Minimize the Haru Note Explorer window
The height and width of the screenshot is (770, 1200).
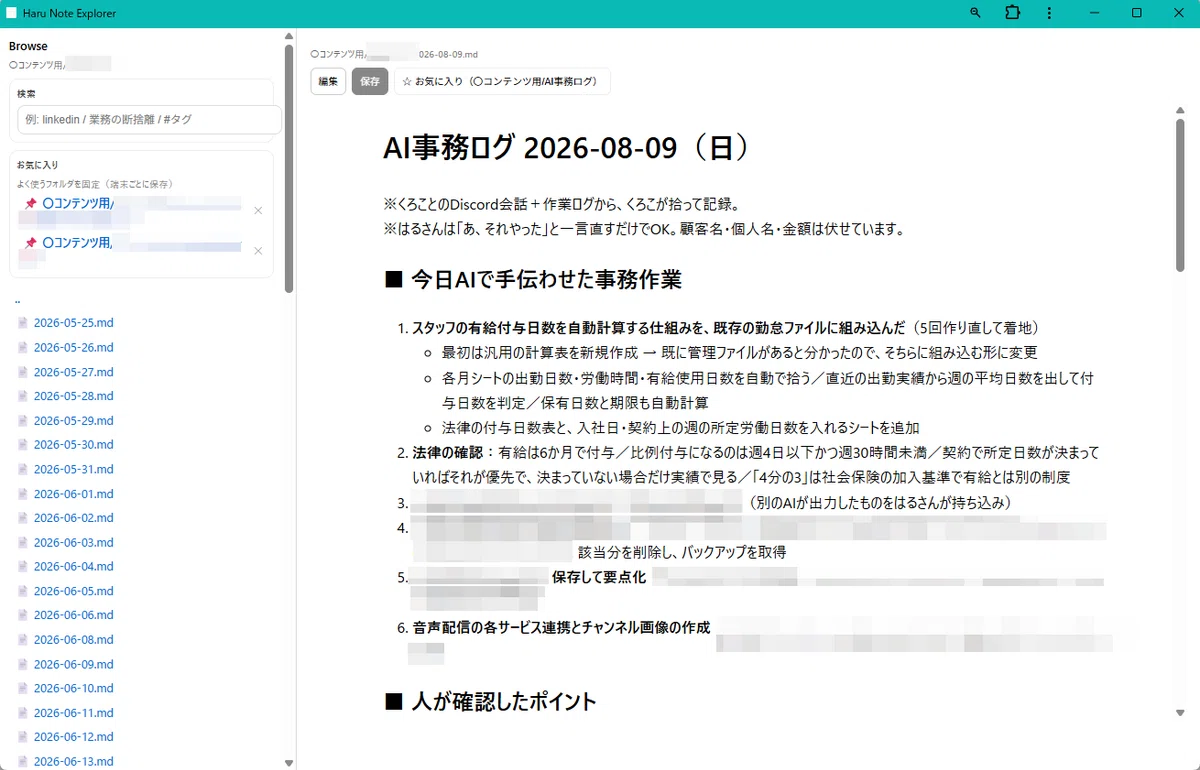[x=1094, y=13]
